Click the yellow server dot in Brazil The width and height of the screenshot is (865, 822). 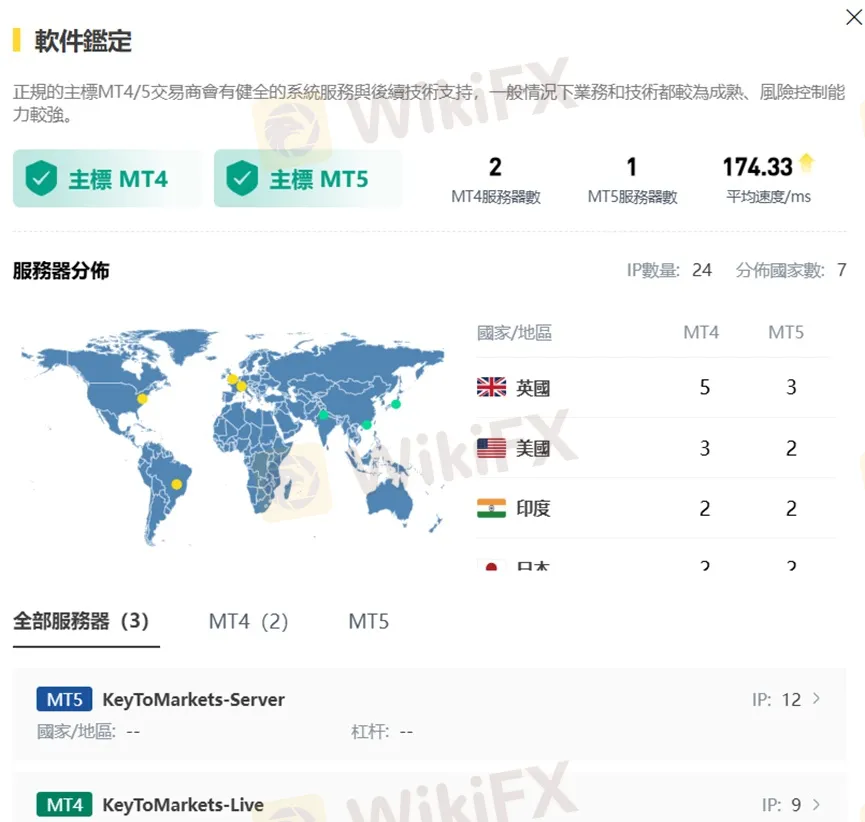pyautogui.click(x=177, y=484)
